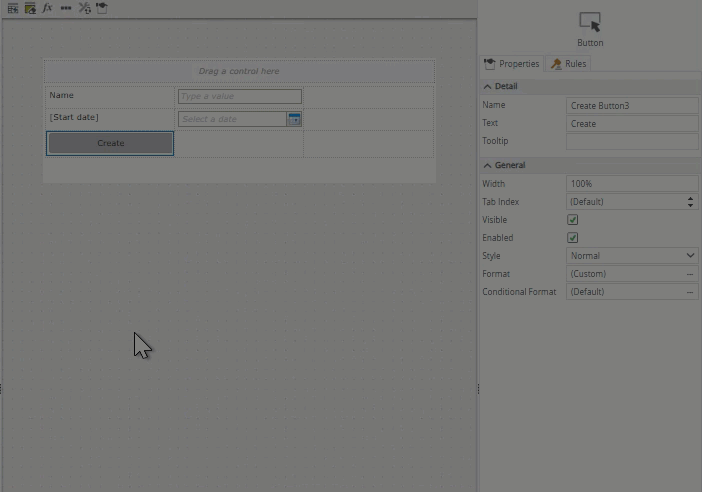Click the last toolbar icon

[x=101, y=8]
